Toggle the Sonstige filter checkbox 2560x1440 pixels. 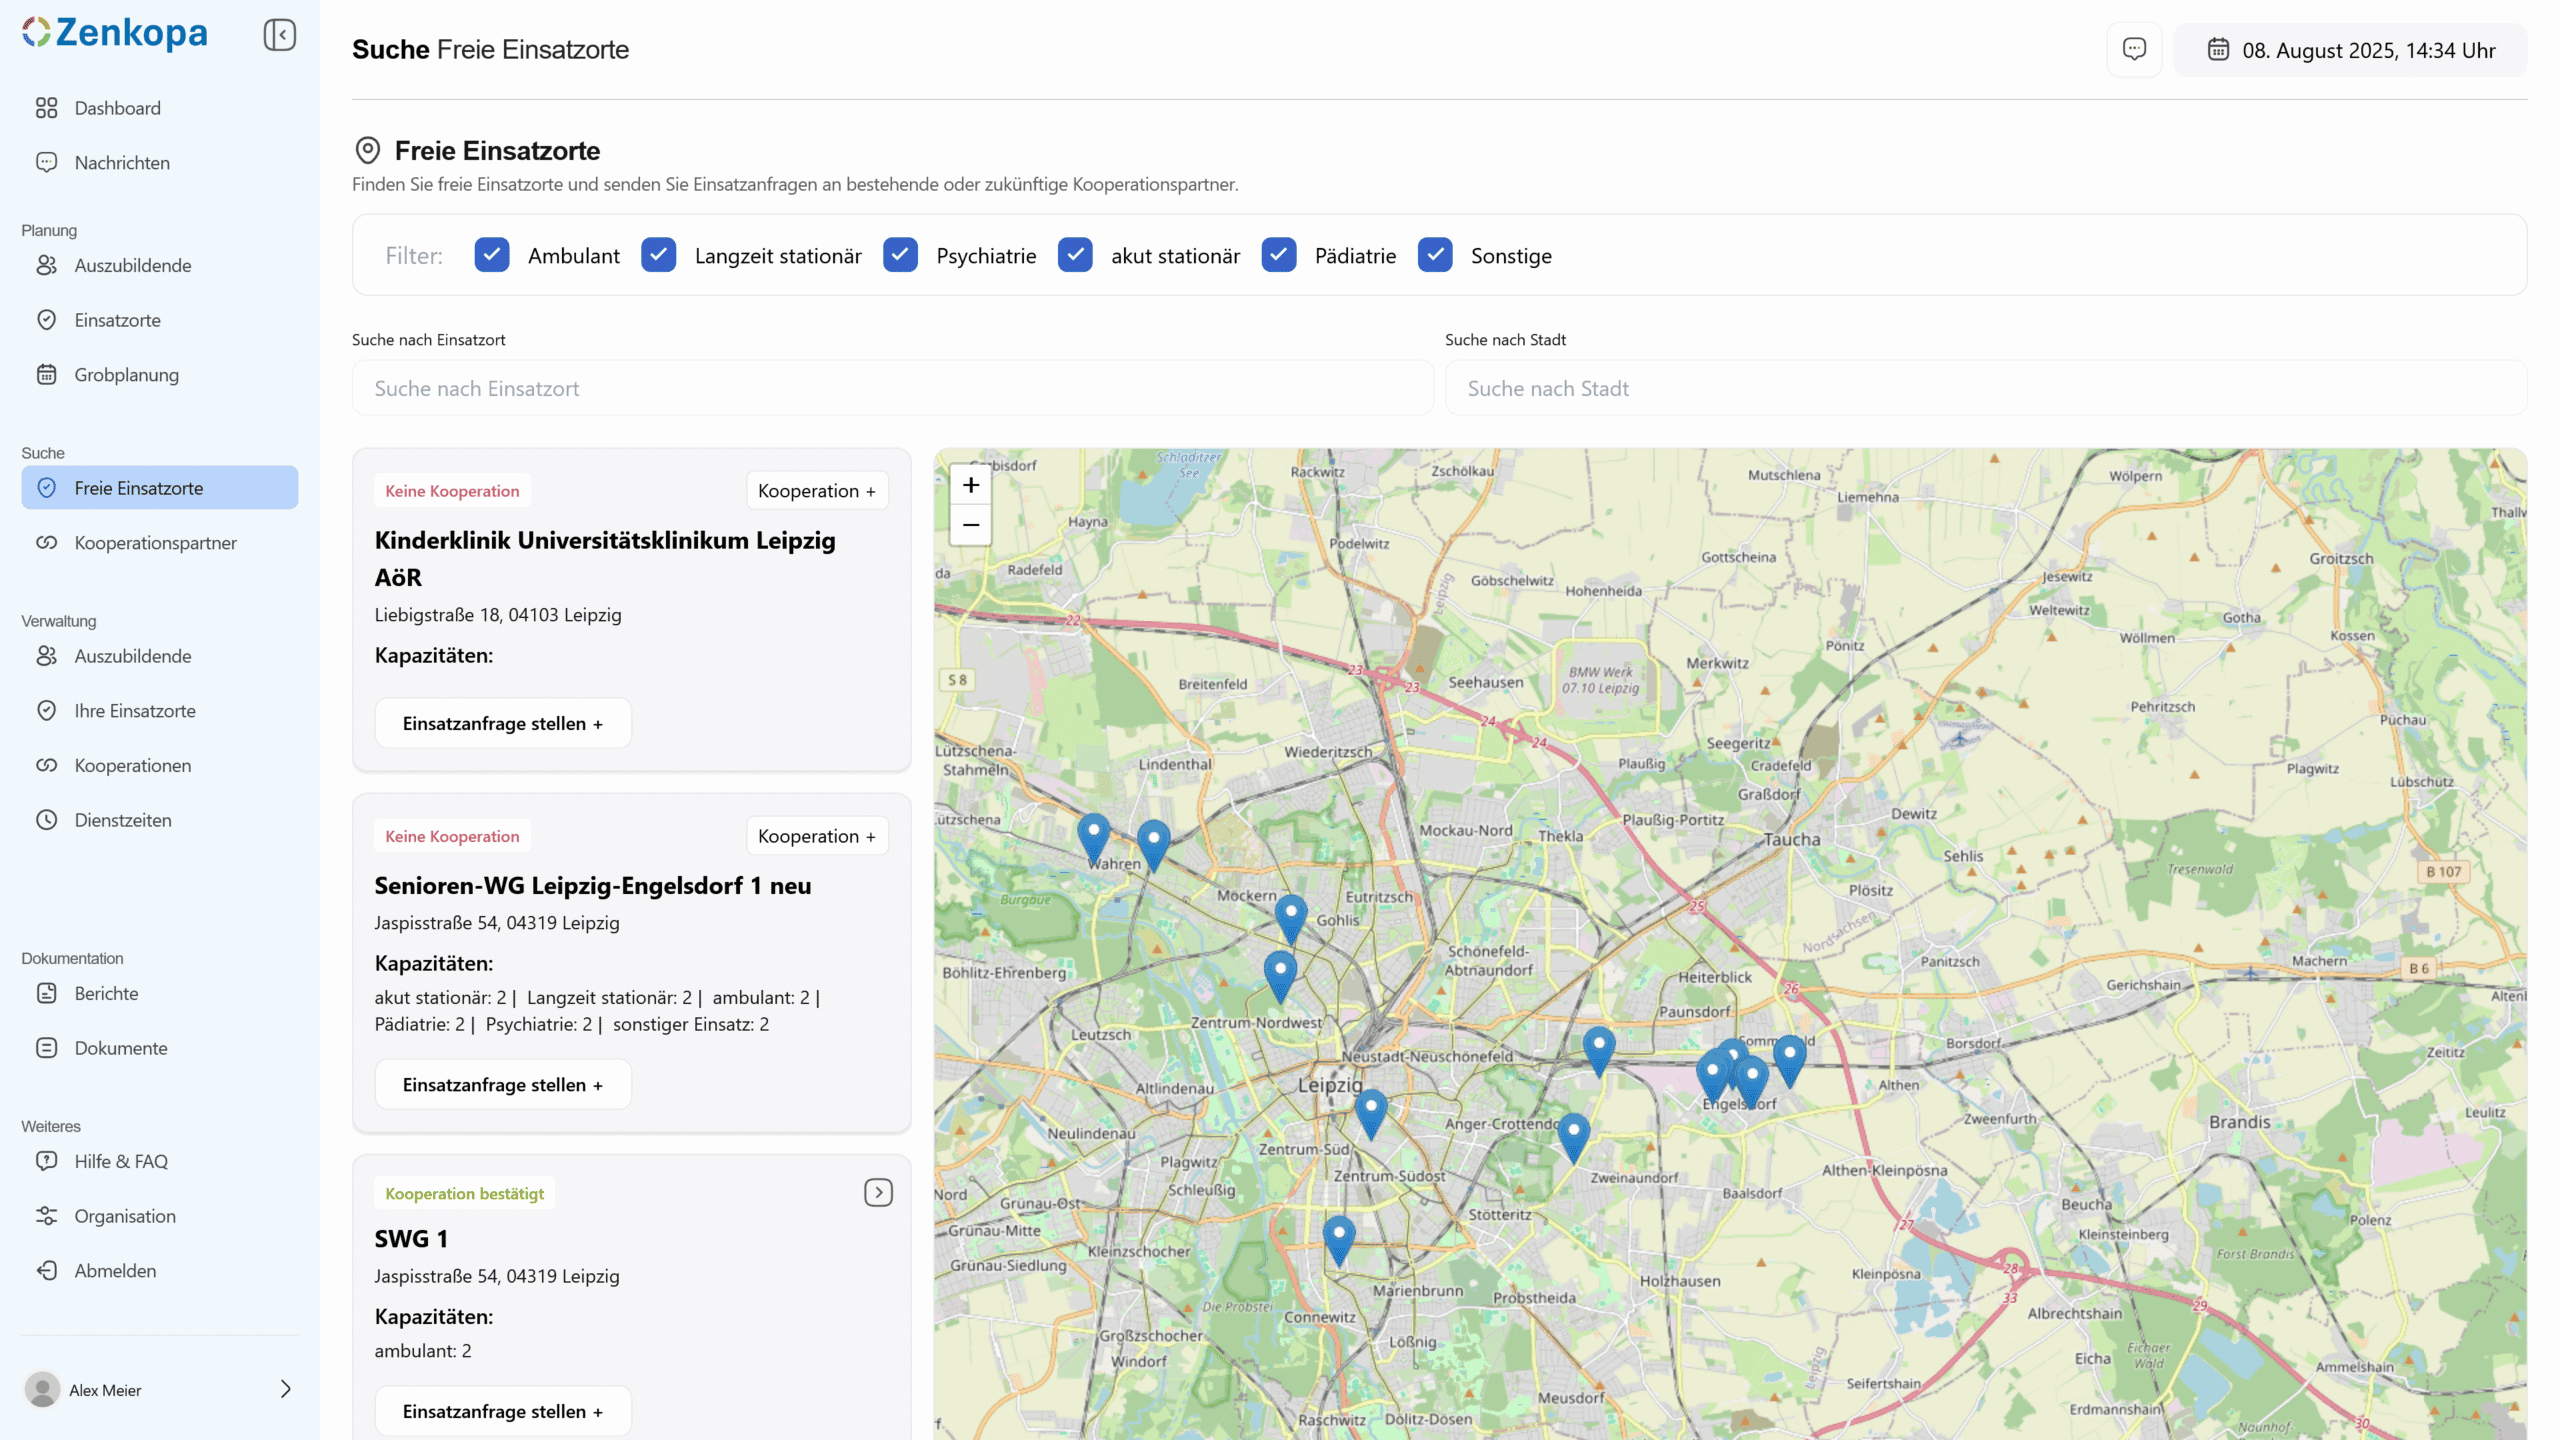[x=1435, y=255]
